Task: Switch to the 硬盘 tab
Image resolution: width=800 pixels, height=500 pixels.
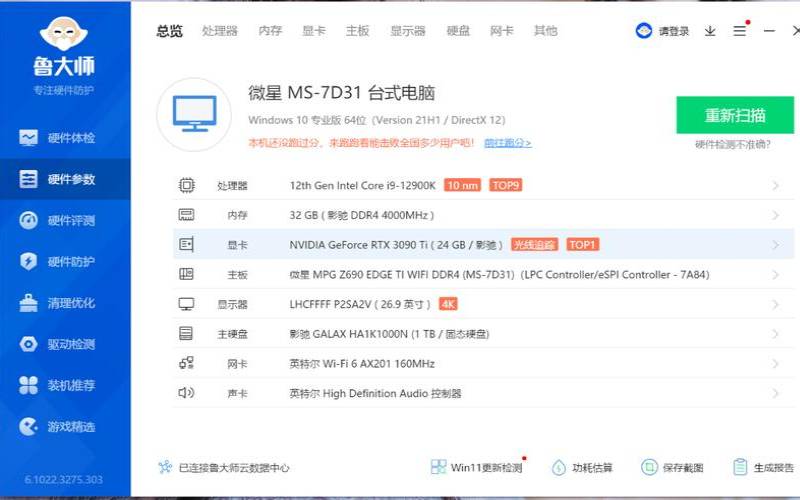Action: [458, 31]
